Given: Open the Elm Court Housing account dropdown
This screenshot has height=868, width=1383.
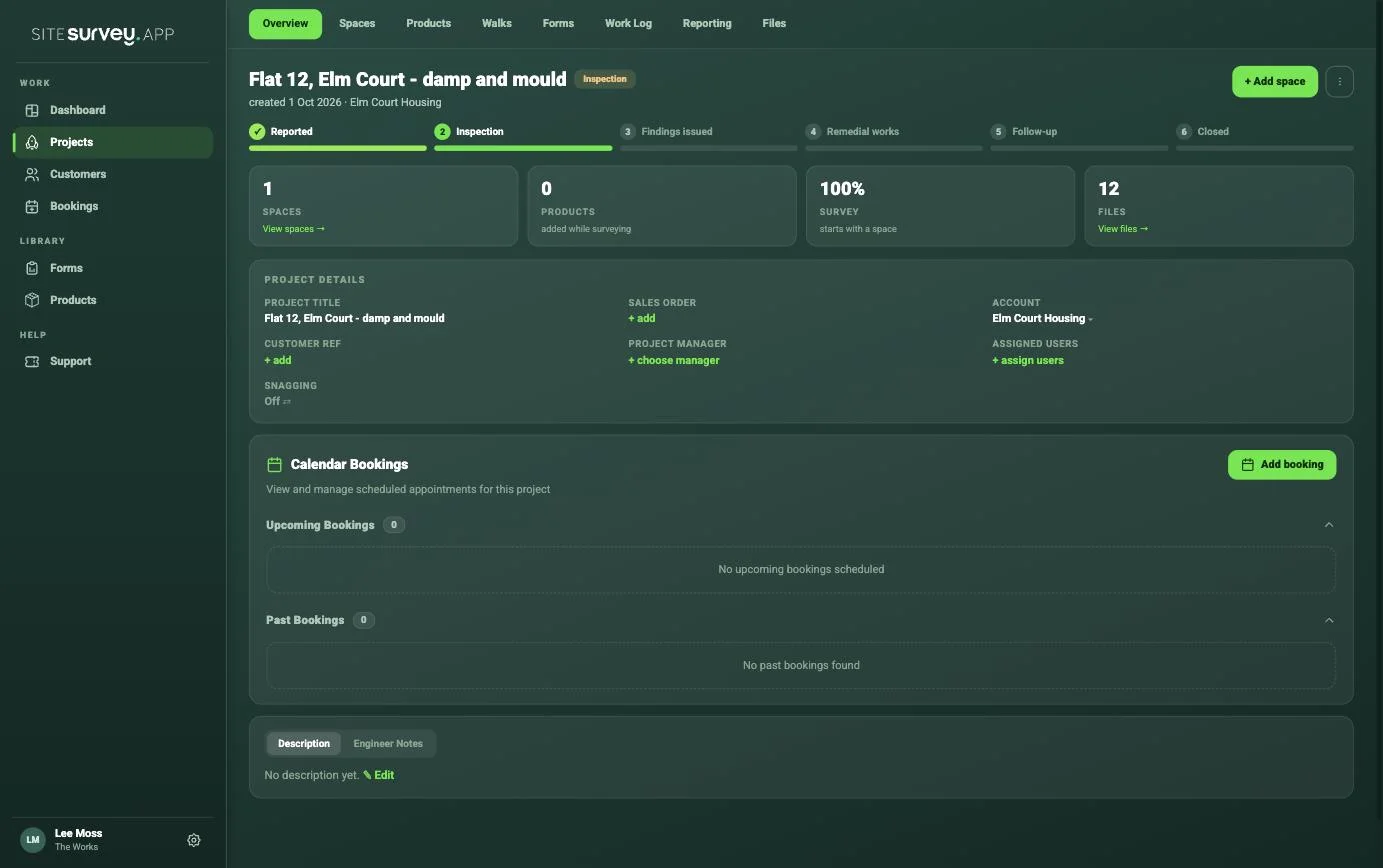Looking at the screenshot, I should tap(1042, 318).
